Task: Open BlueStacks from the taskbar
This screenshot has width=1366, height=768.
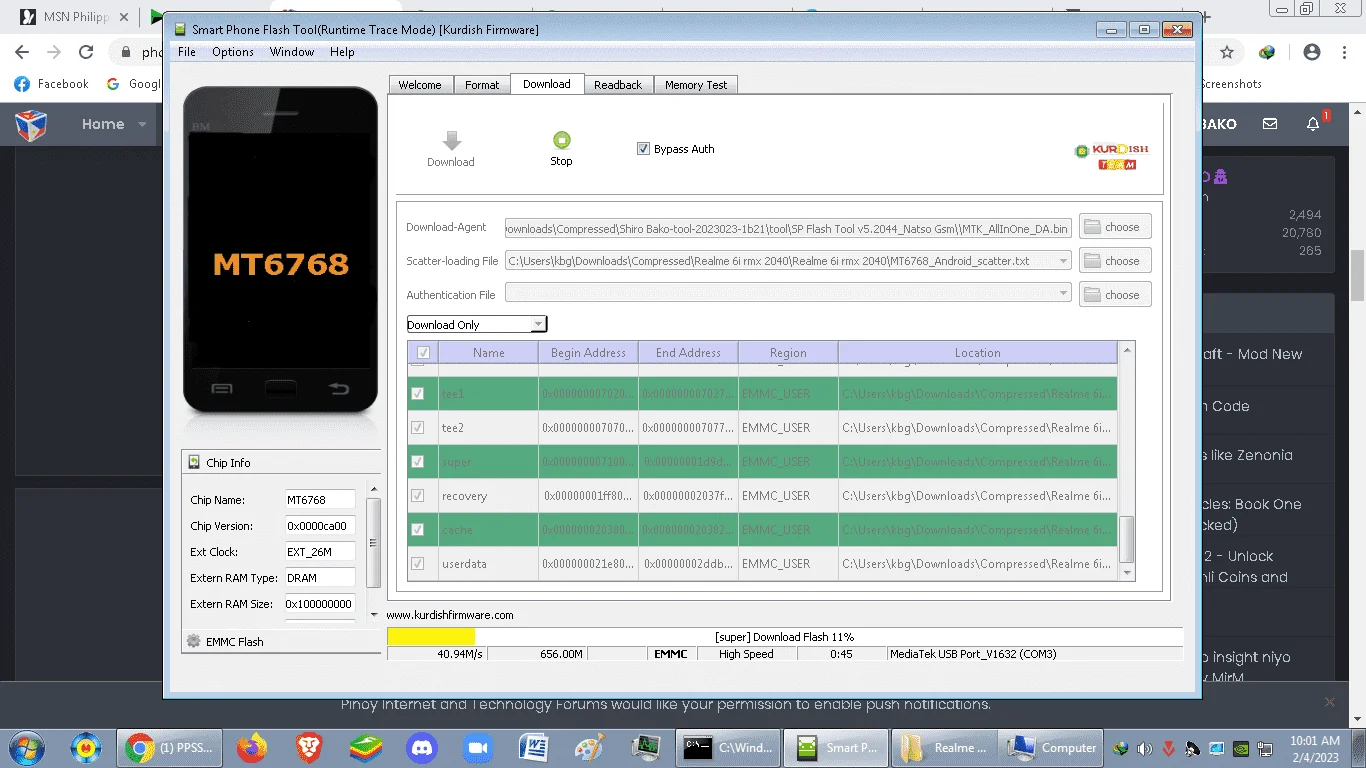Action: click(366, 747)
